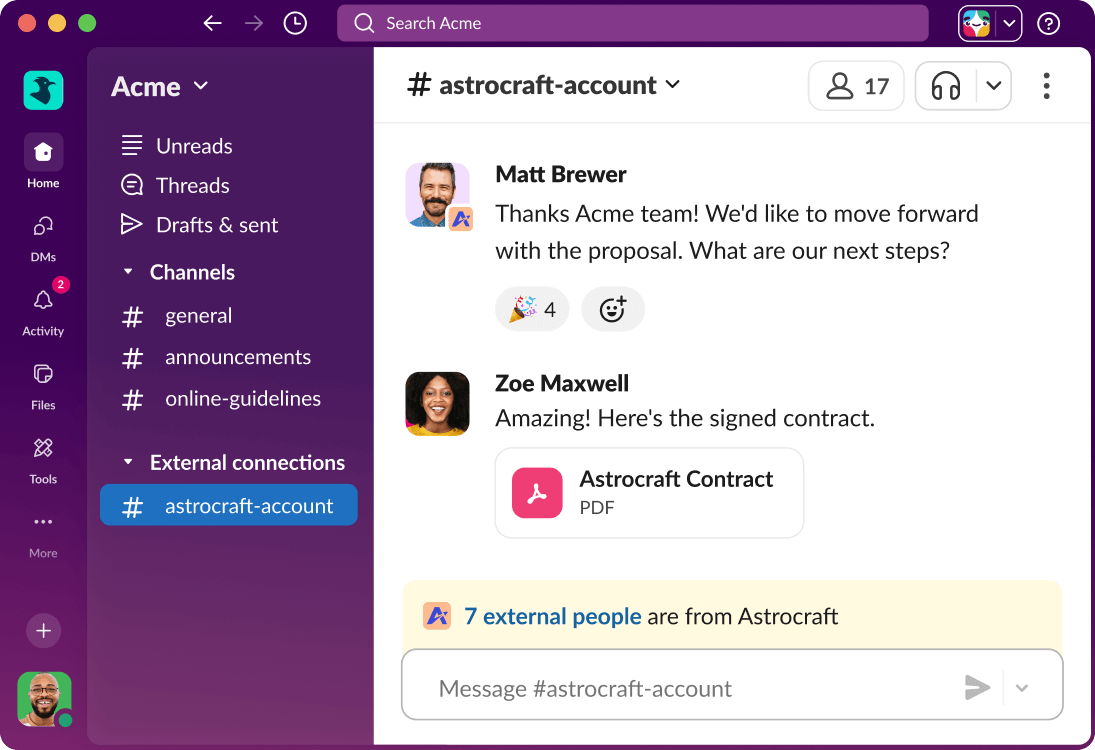Screen dimensions: 1095x750
Task: Open huddle options with the chevron
Action: point(994,86)
